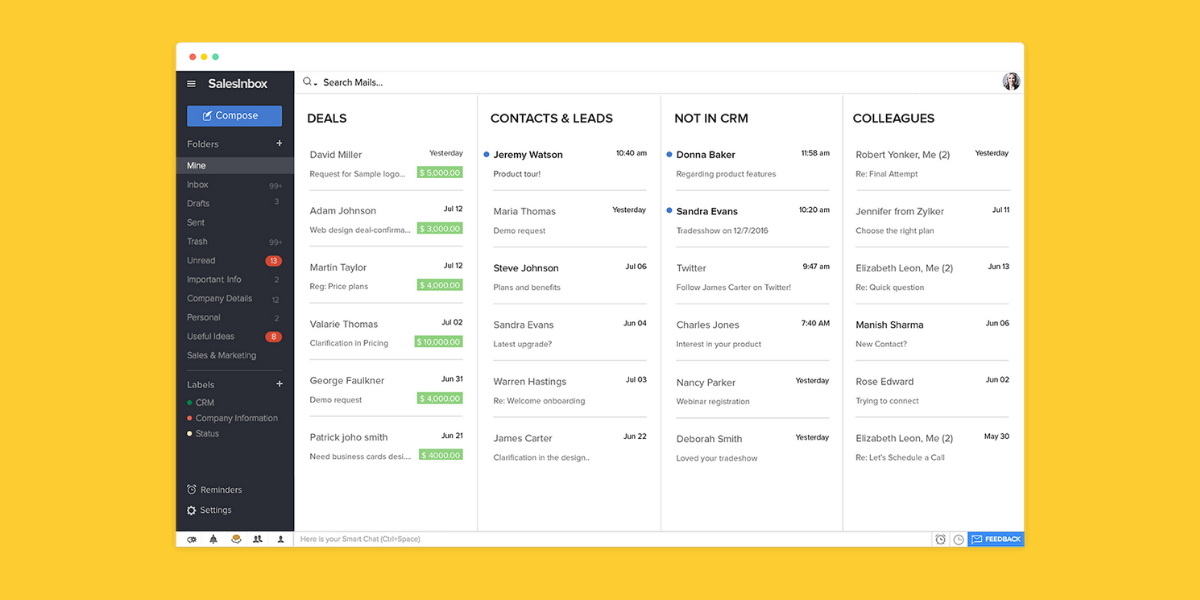Screen dimensions: 1200x600
Task: Open the Smart Chat bubble icon
Action: [x=236, y=539]
